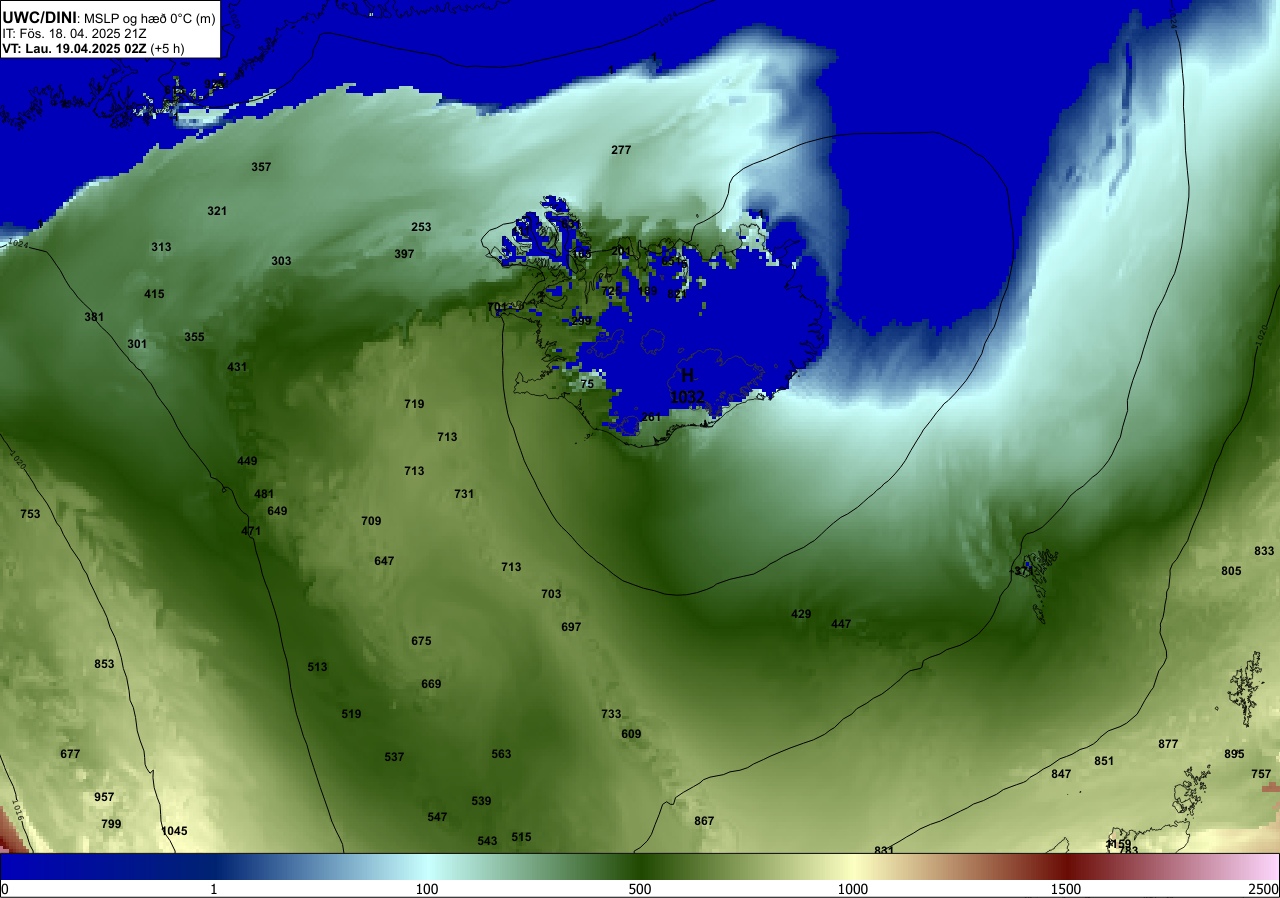The width and height of the screenshot is (1280, 898).
Task: Click the 895 height value
Action: point(1234,754)
